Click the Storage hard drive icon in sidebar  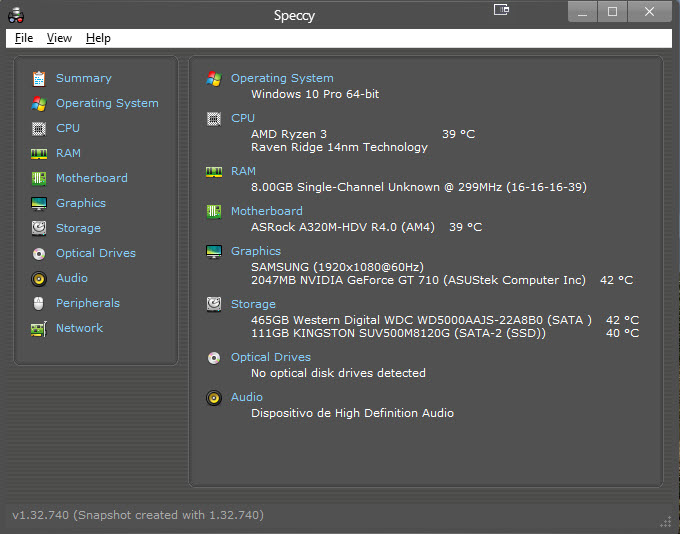[39, 228]
